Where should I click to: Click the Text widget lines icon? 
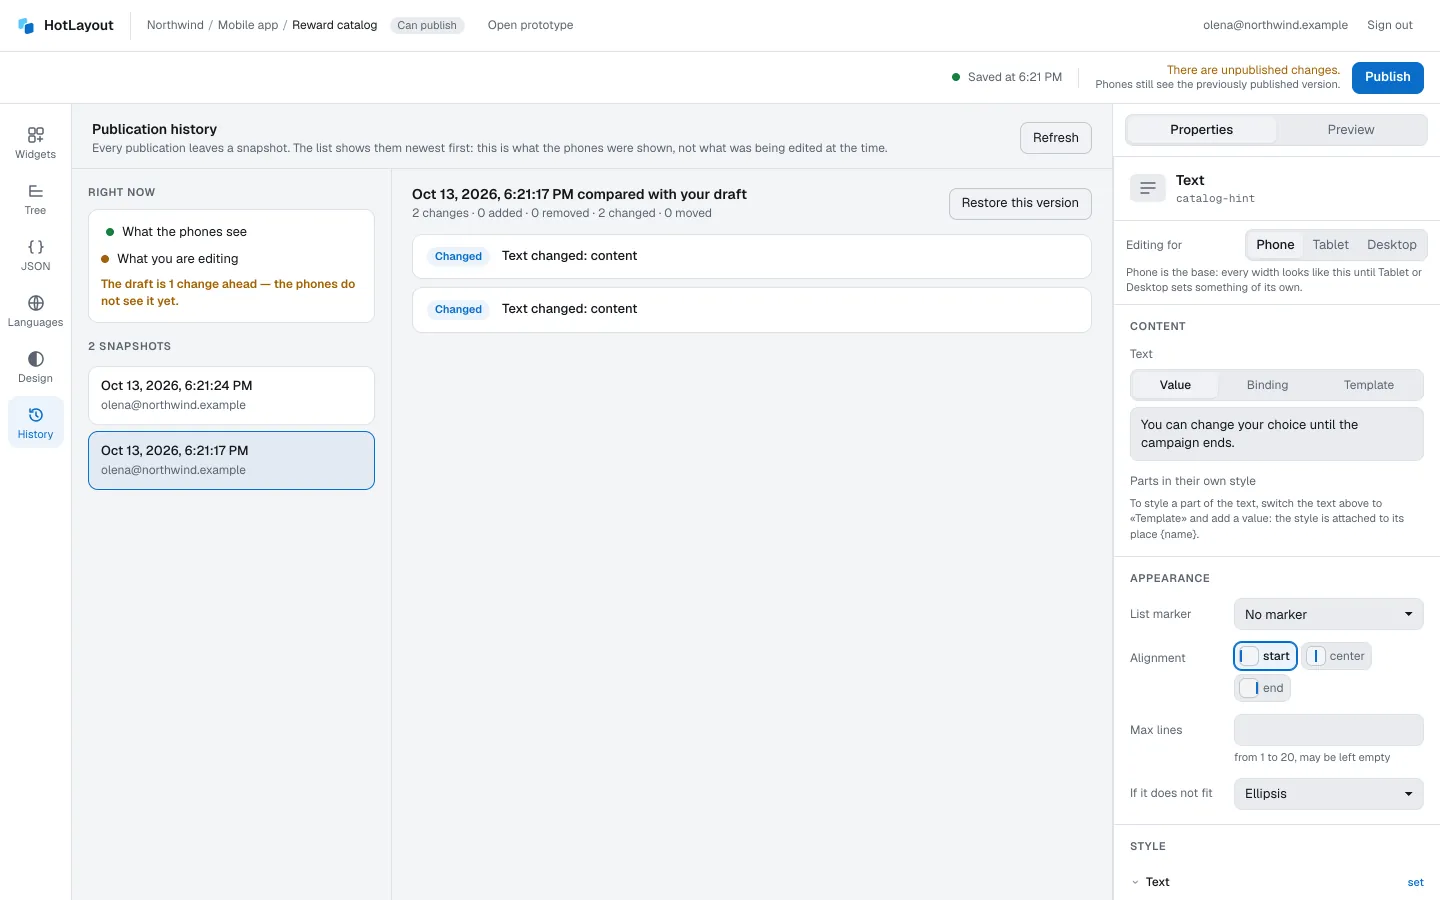[1148, 188]
